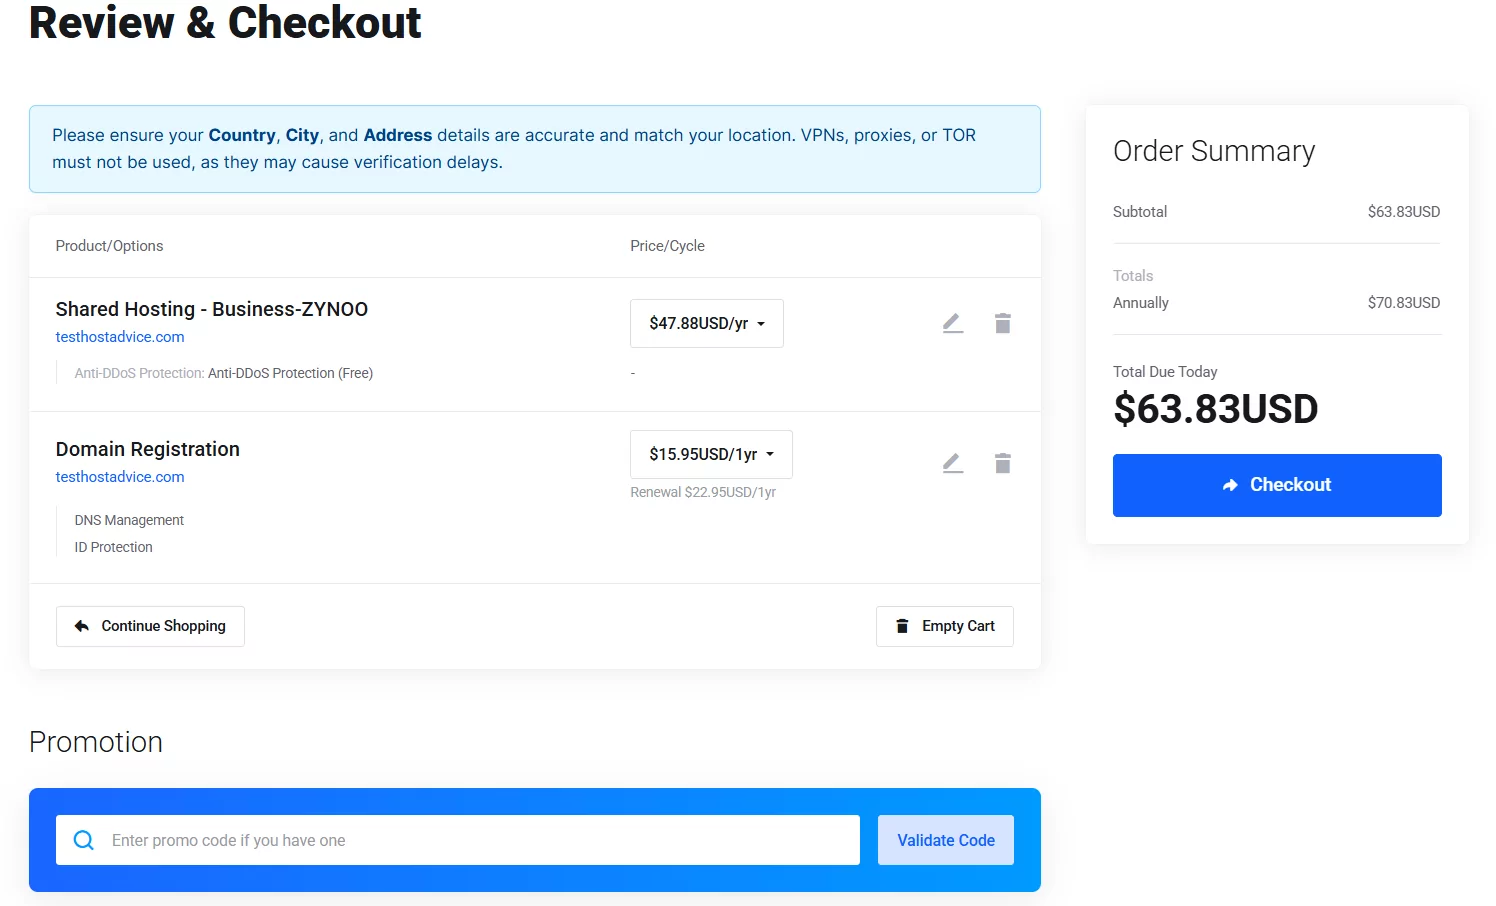Open testhostadvice.com link under Domain Registration
Screen dimensions: 1496x906
click(x=120, y=477)
